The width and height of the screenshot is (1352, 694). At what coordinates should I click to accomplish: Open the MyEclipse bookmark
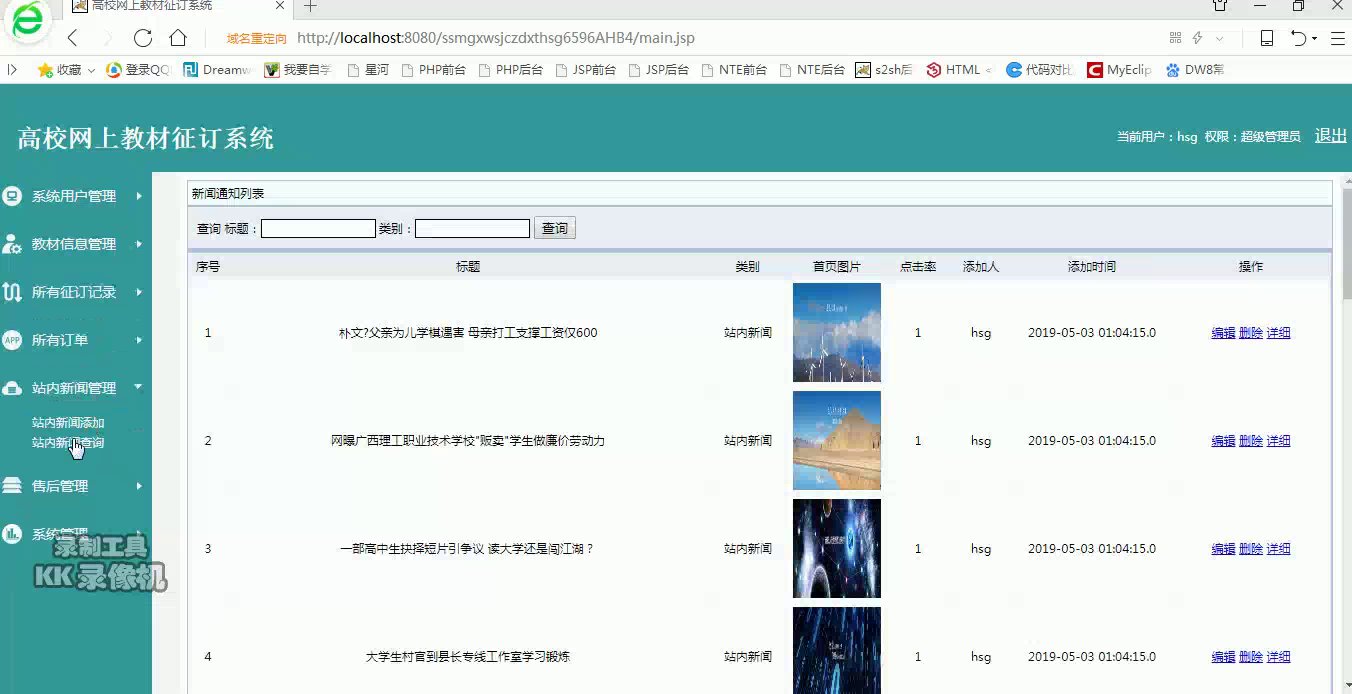click(1119, 70)
